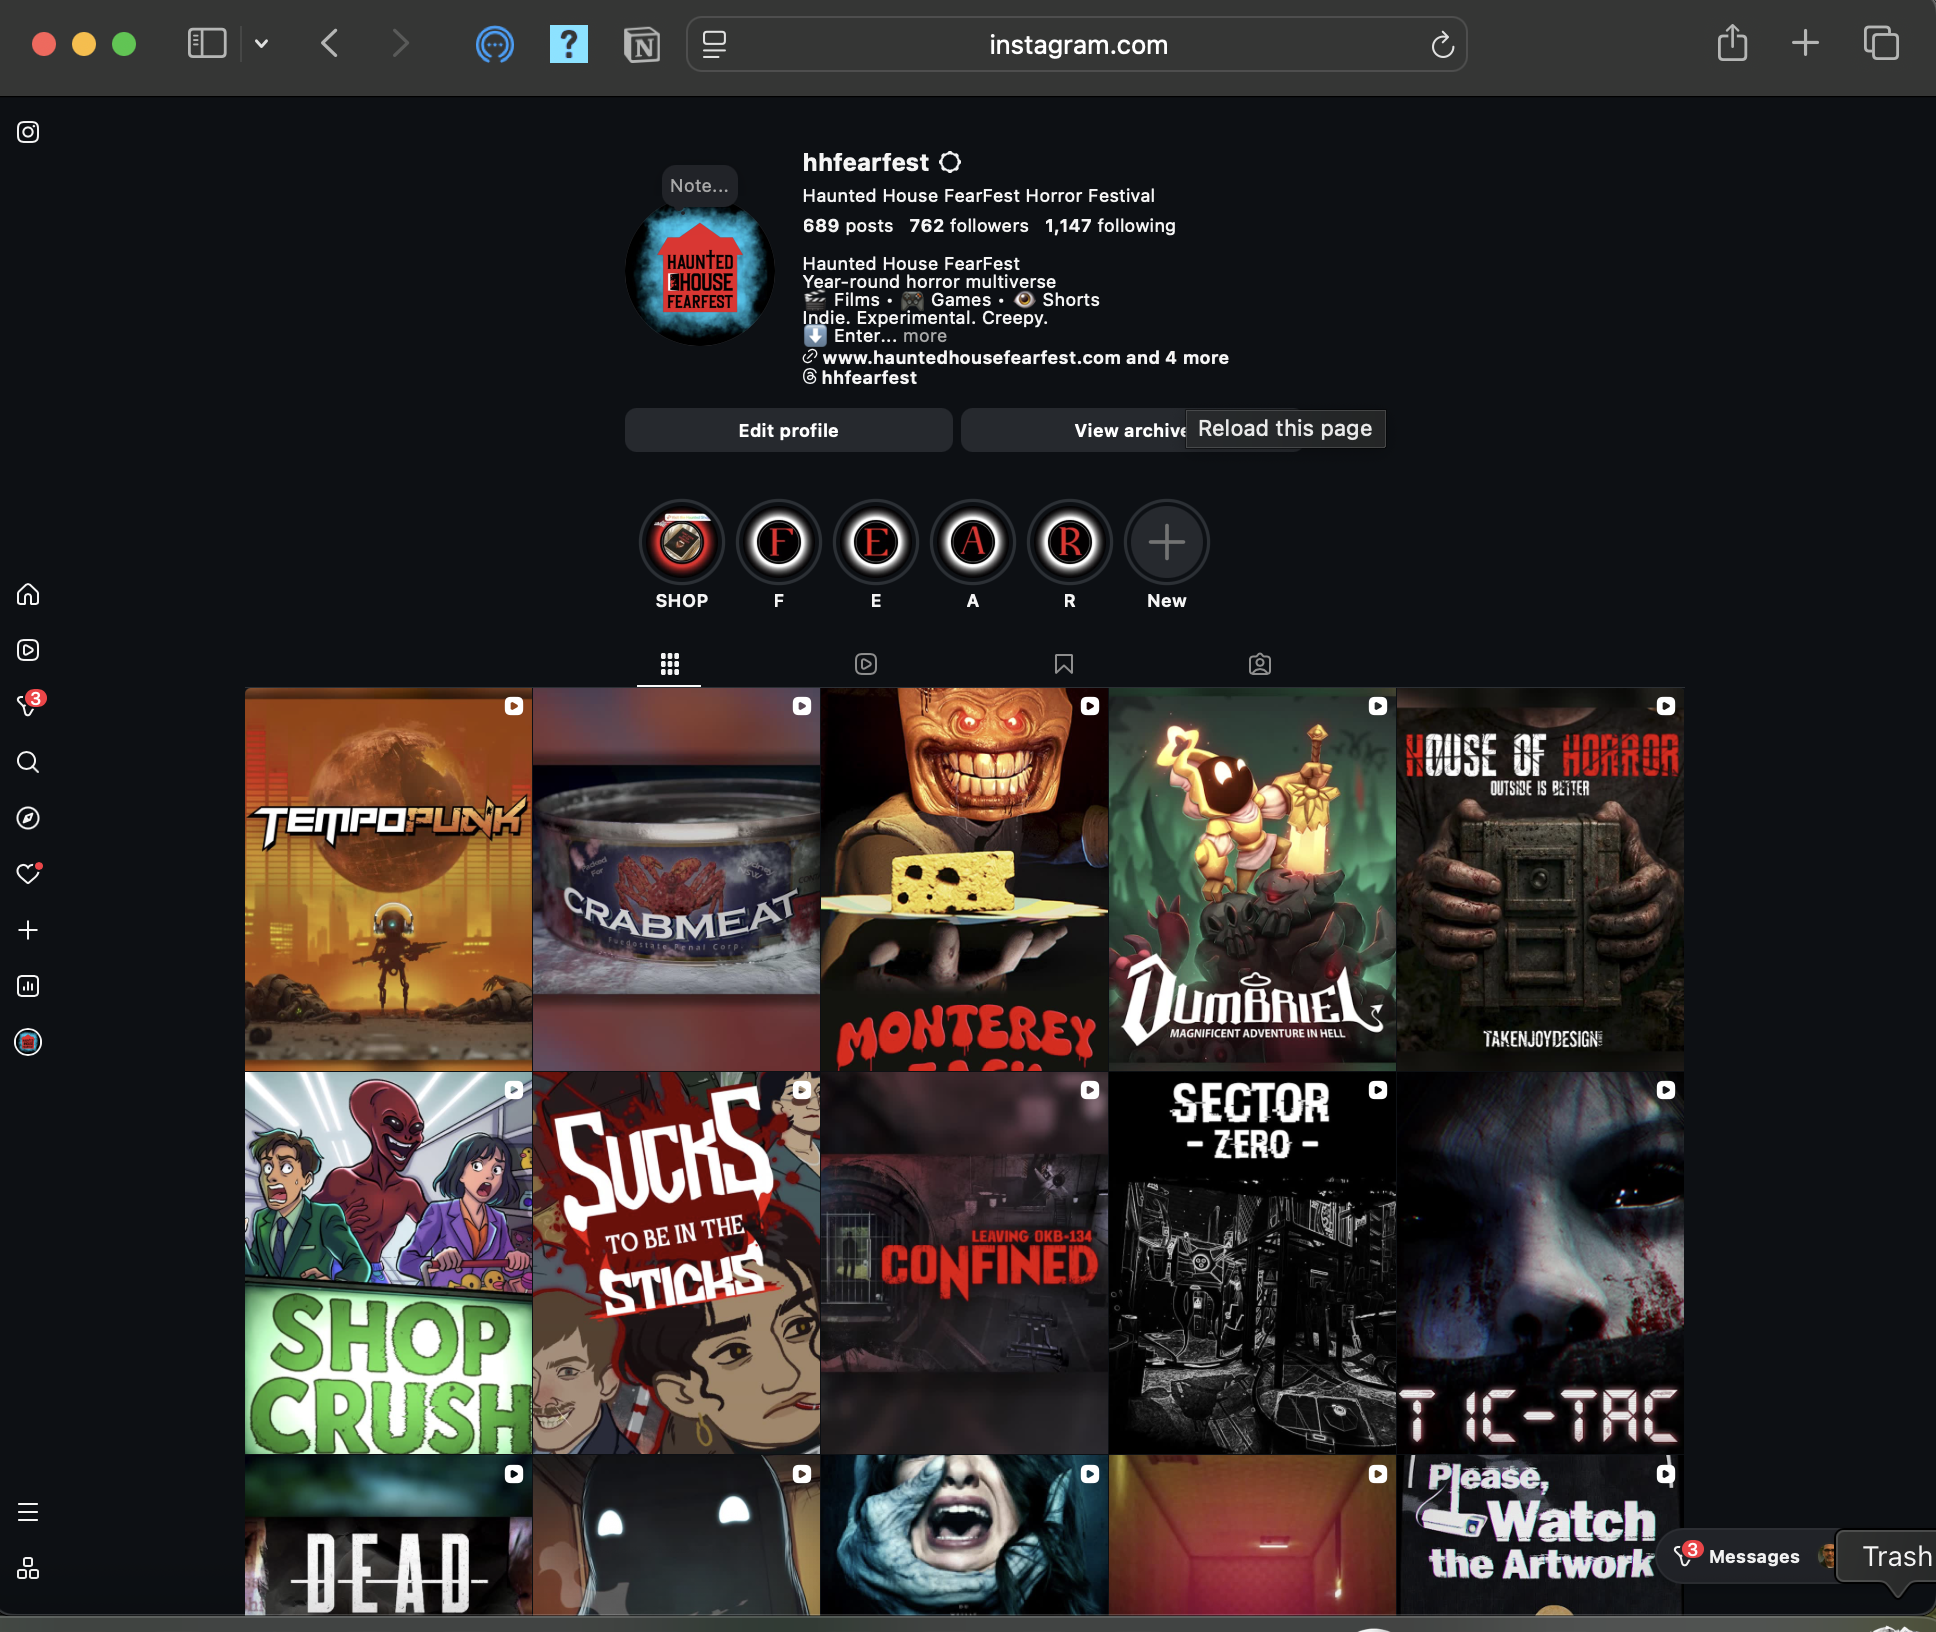
Task: Open Reels from the left sidebar
Action: [x=28, y=650]
